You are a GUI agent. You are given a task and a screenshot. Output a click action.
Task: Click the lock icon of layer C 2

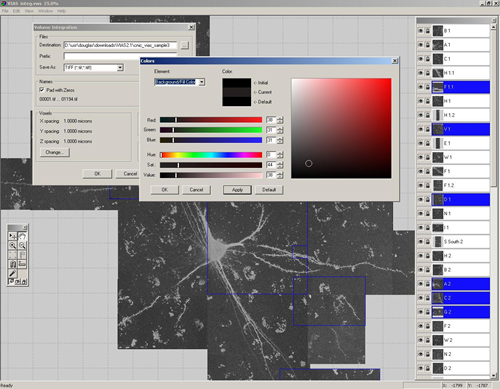click(427, 298)
